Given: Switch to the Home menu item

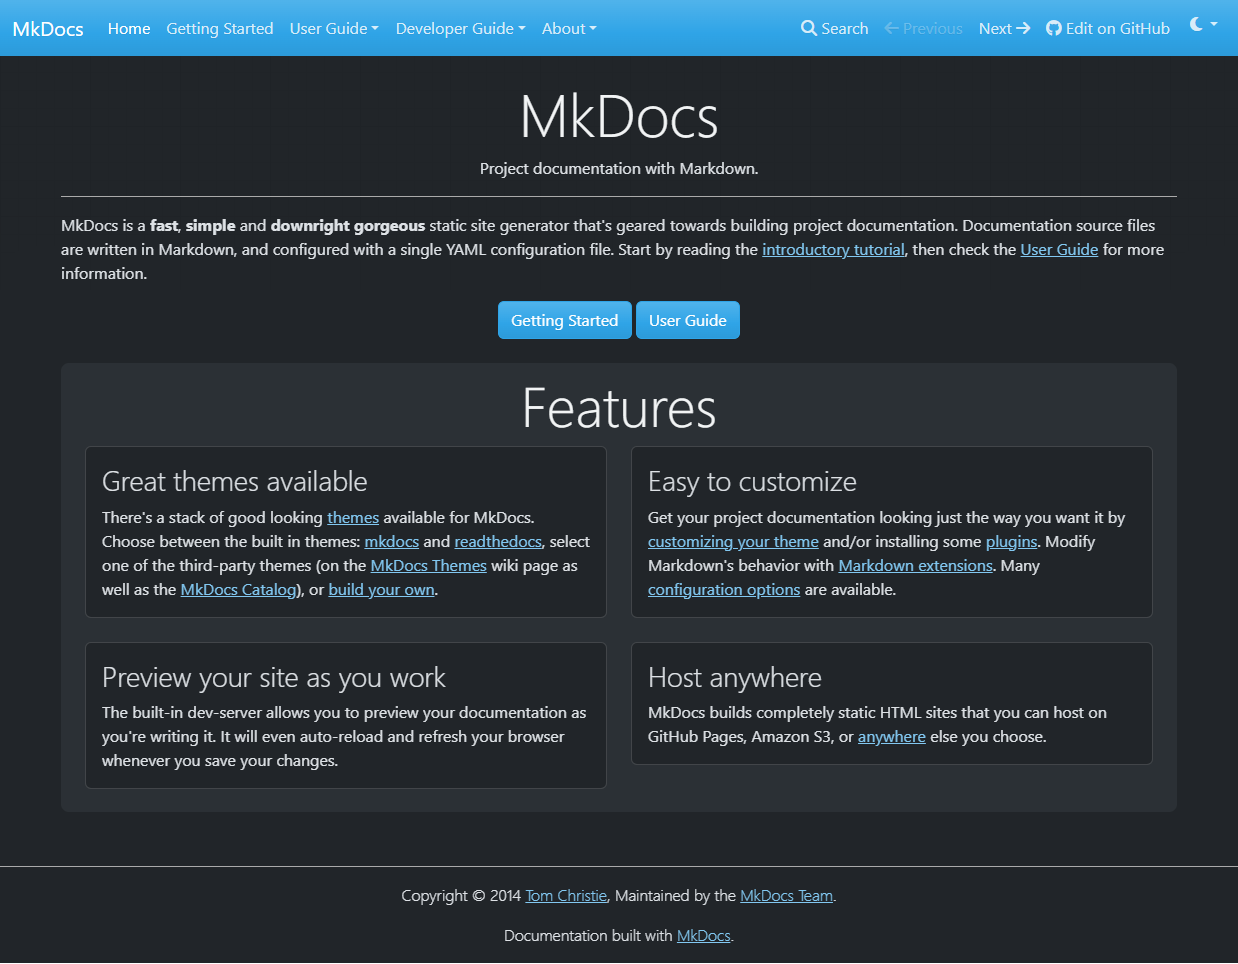Looking at the screenshot, I should pos(128,28).
